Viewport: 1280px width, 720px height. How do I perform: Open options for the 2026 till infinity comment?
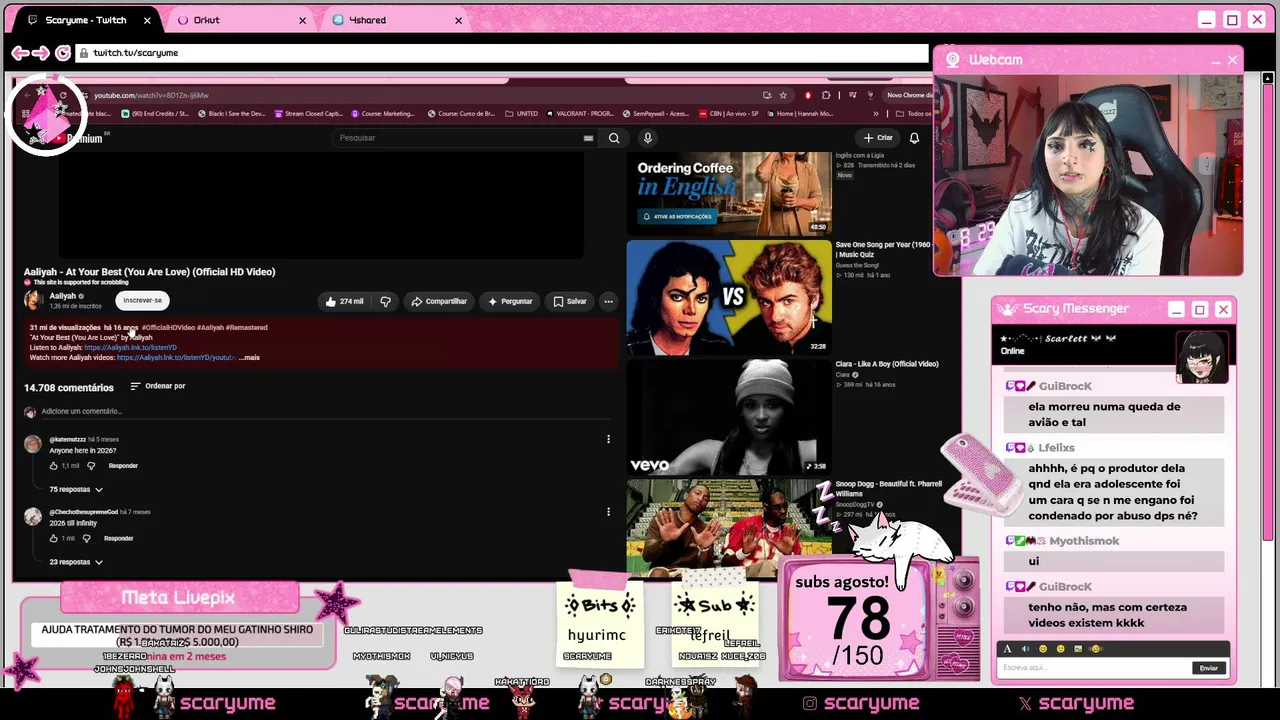tap(608, 512)
